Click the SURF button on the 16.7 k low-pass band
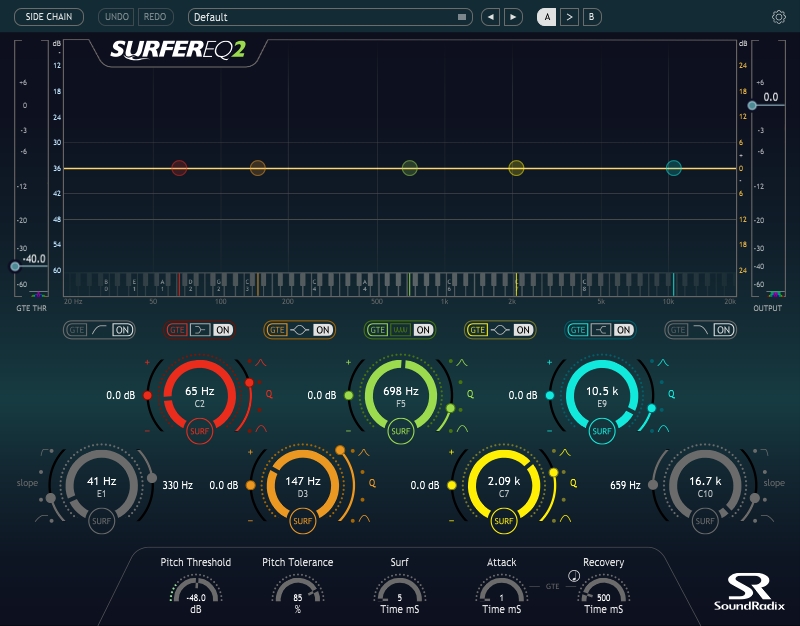Screen dimensions: 800x626 coord(705,521)
